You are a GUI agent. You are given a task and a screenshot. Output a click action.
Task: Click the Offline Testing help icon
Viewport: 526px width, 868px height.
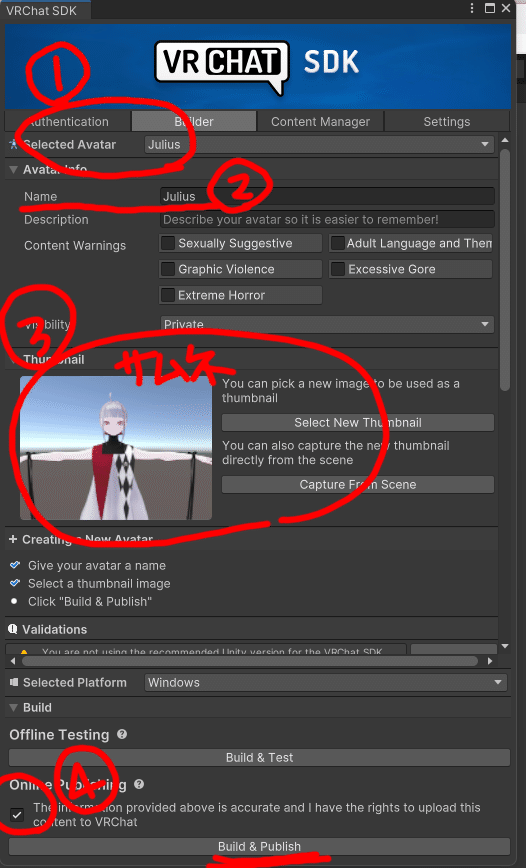122,734
